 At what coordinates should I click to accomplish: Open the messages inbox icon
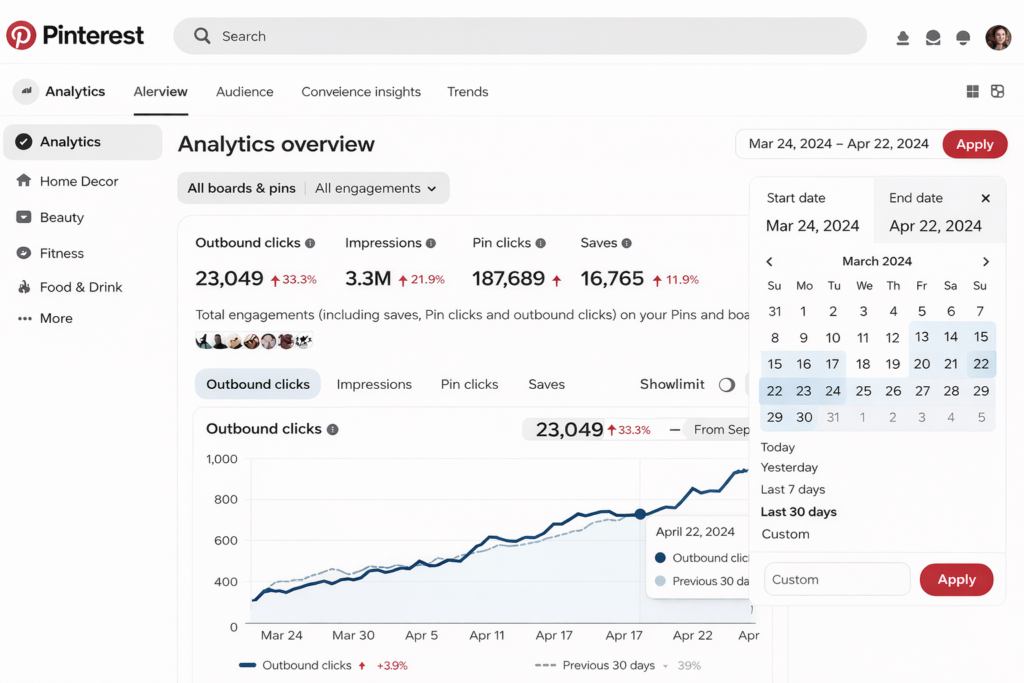click(933, 37)
